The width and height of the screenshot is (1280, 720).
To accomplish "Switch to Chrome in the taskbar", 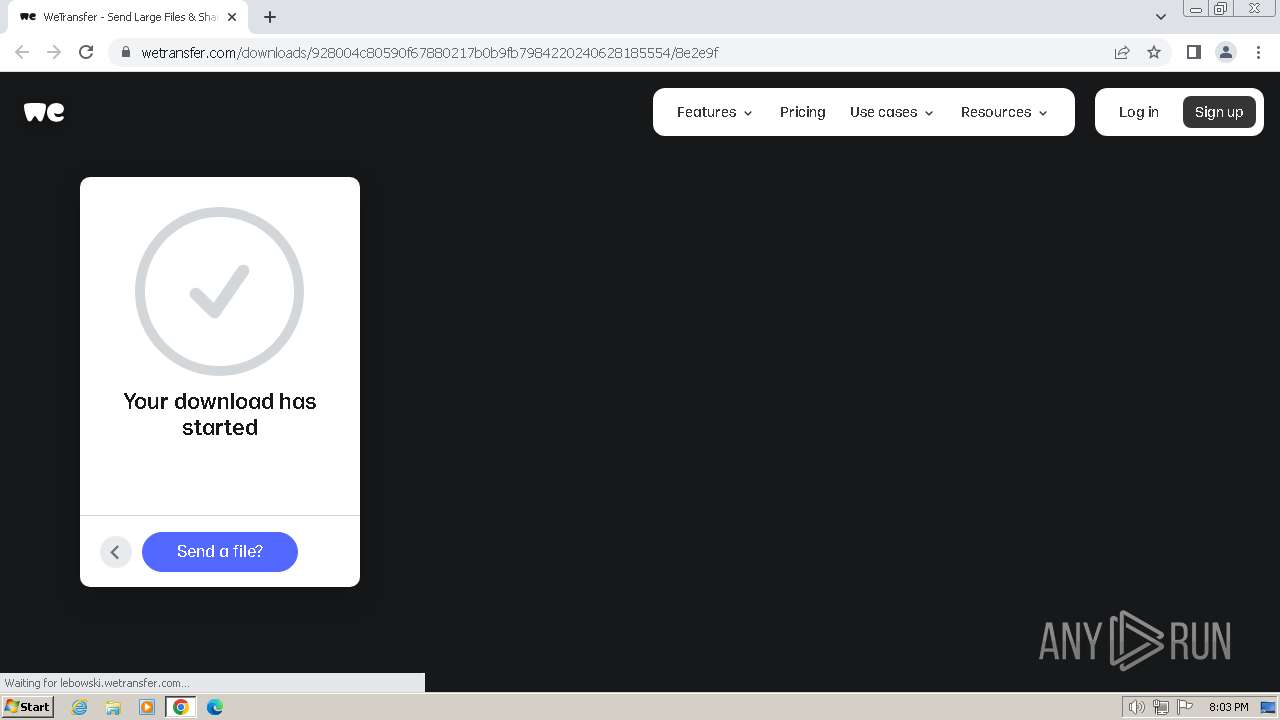I will [181, 707].
